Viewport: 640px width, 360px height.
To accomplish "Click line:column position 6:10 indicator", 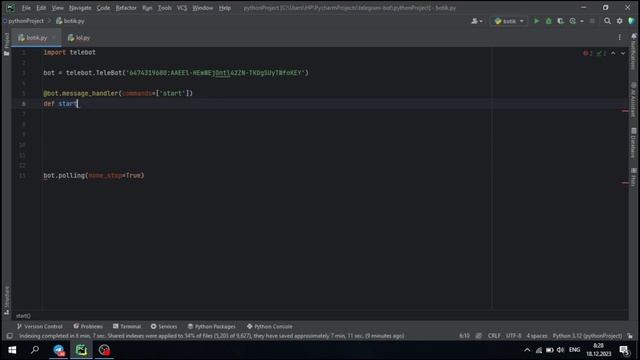I will [x=464, y=336].
